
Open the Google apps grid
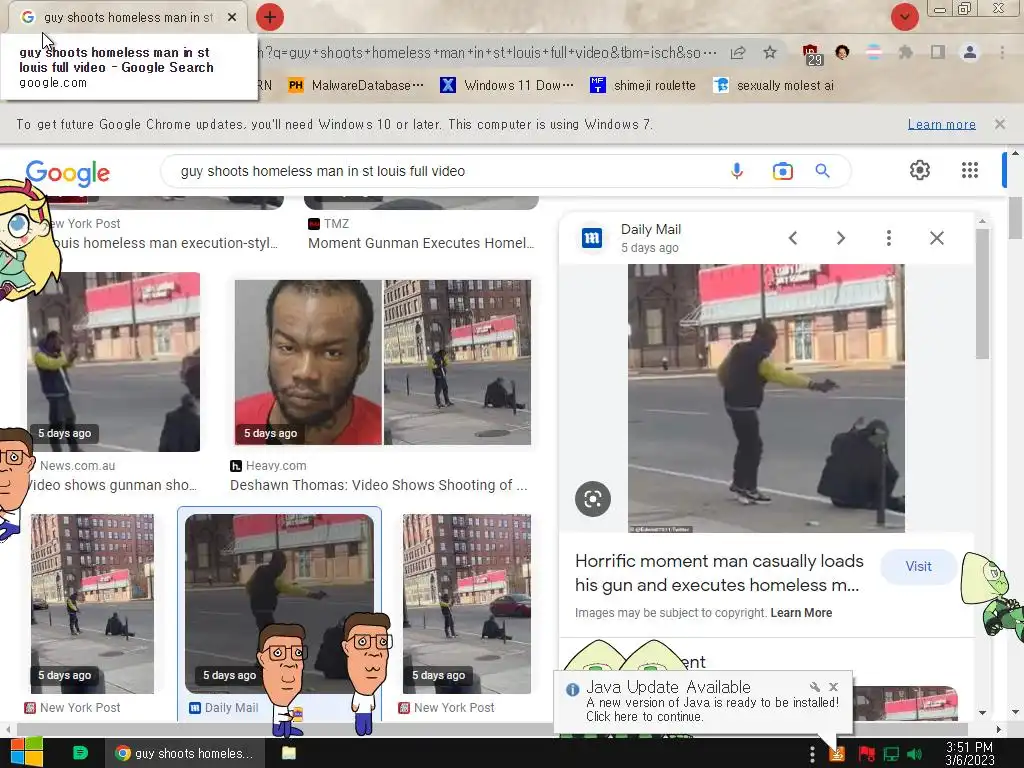point(970,170)
